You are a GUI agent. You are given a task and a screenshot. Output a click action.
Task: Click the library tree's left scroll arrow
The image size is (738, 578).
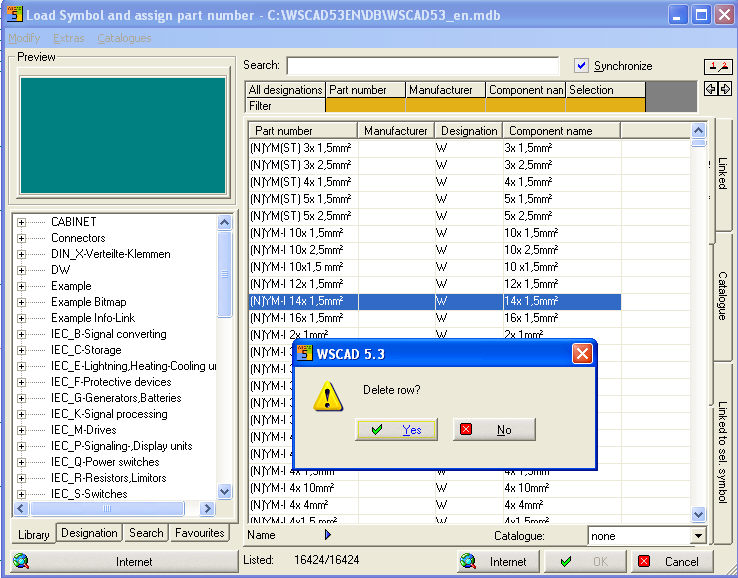(x=21, y=508)
